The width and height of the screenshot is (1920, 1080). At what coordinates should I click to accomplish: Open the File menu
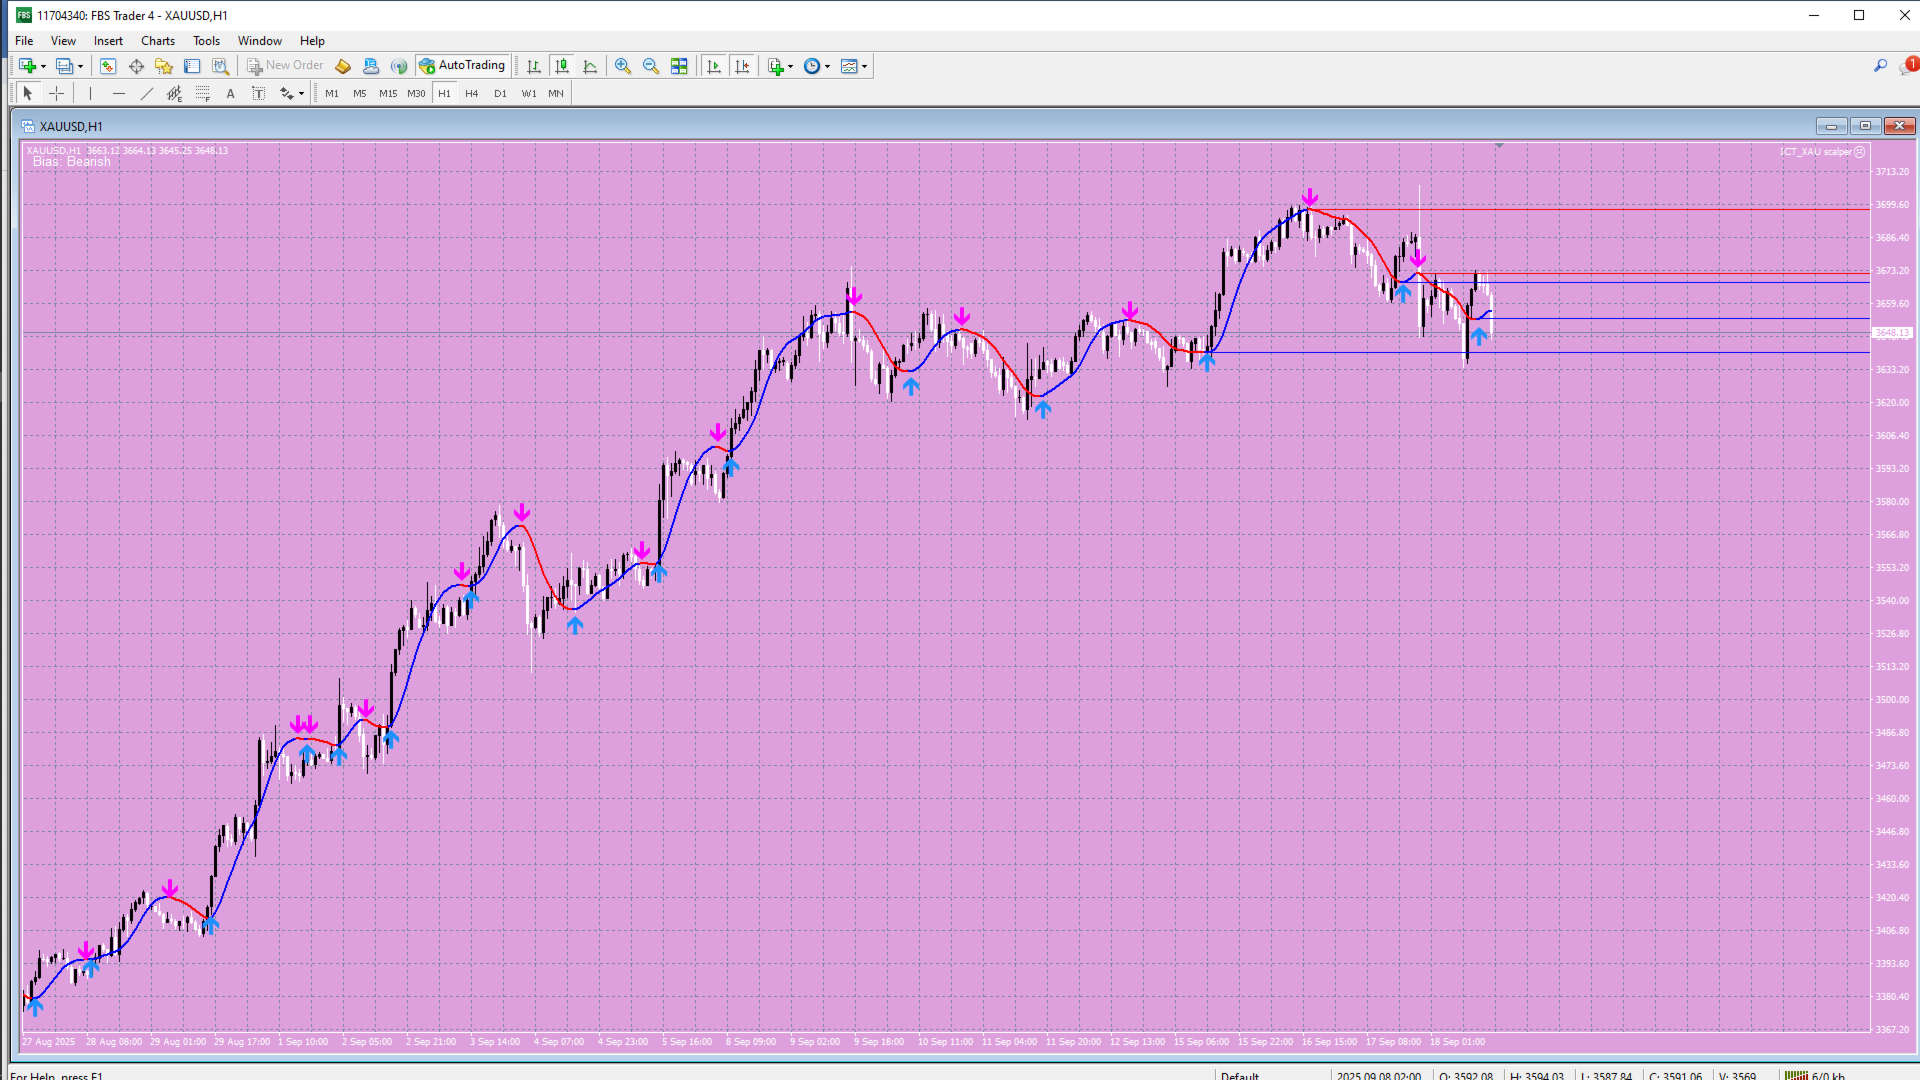point(24,41)
